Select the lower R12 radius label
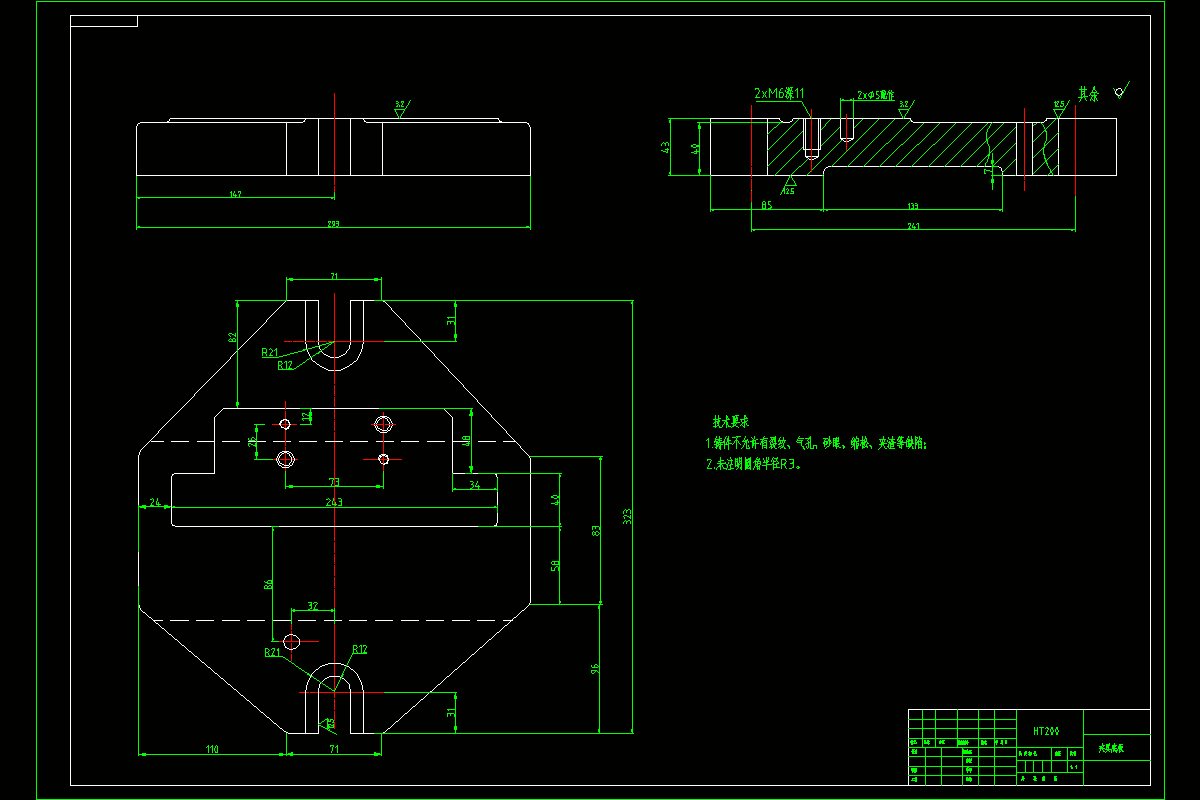The image size is (1200, 800). (x=360, y=649)
